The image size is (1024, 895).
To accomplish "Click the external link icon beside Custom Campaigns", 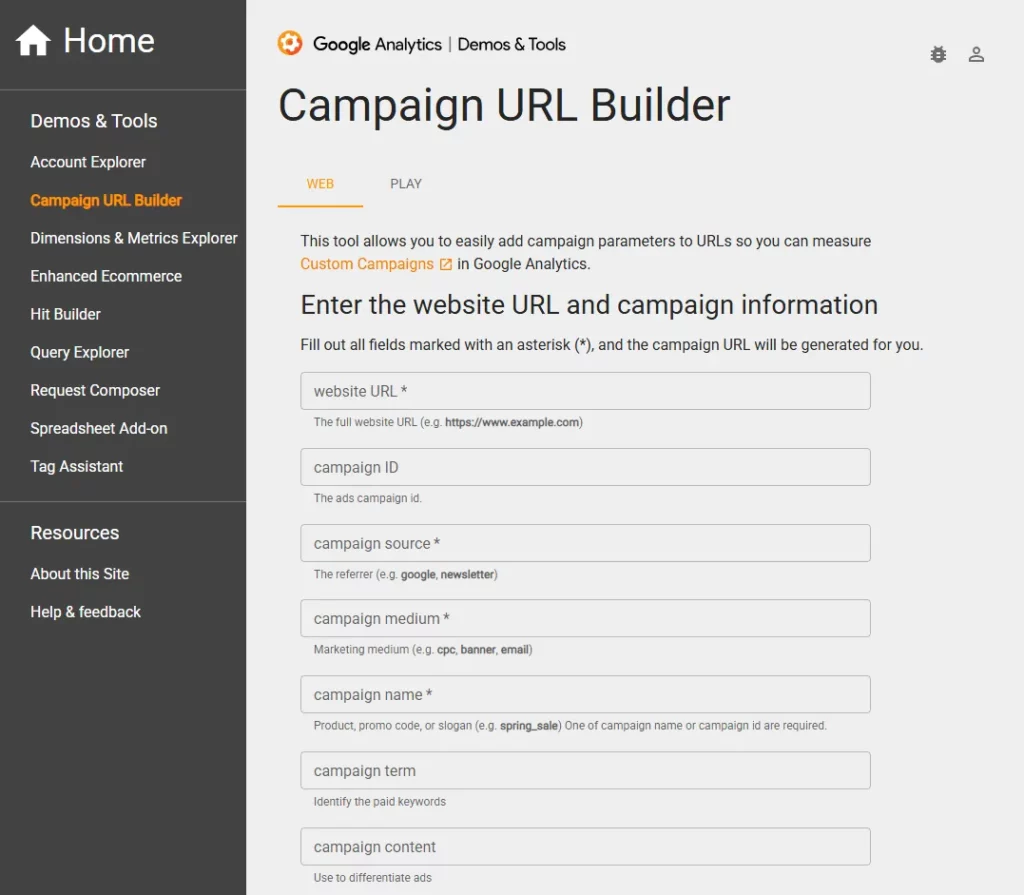I will click(x=446, y=264).
